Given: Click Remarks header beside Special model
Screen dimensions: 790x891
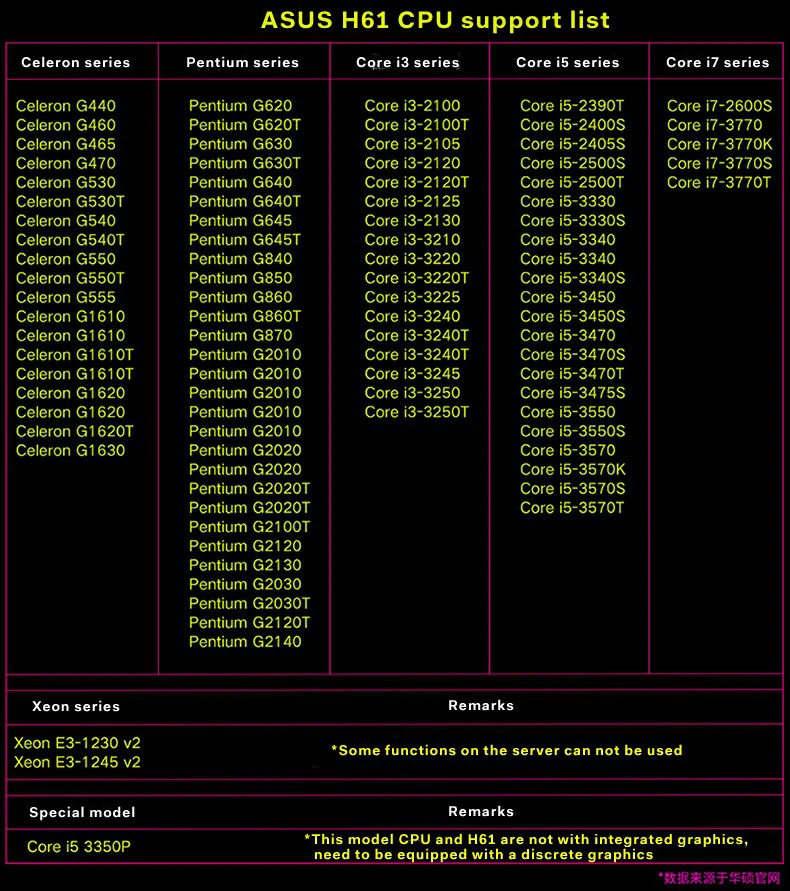Looking at the screenshot, I should (481, 811).
